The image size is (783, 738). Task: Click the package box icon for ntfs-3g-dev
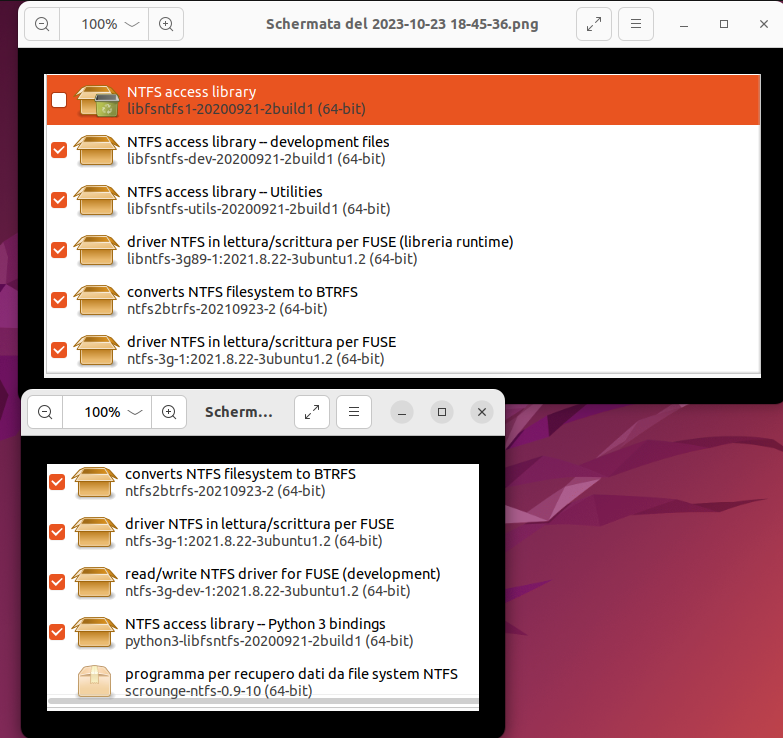[x=94, y=582]
